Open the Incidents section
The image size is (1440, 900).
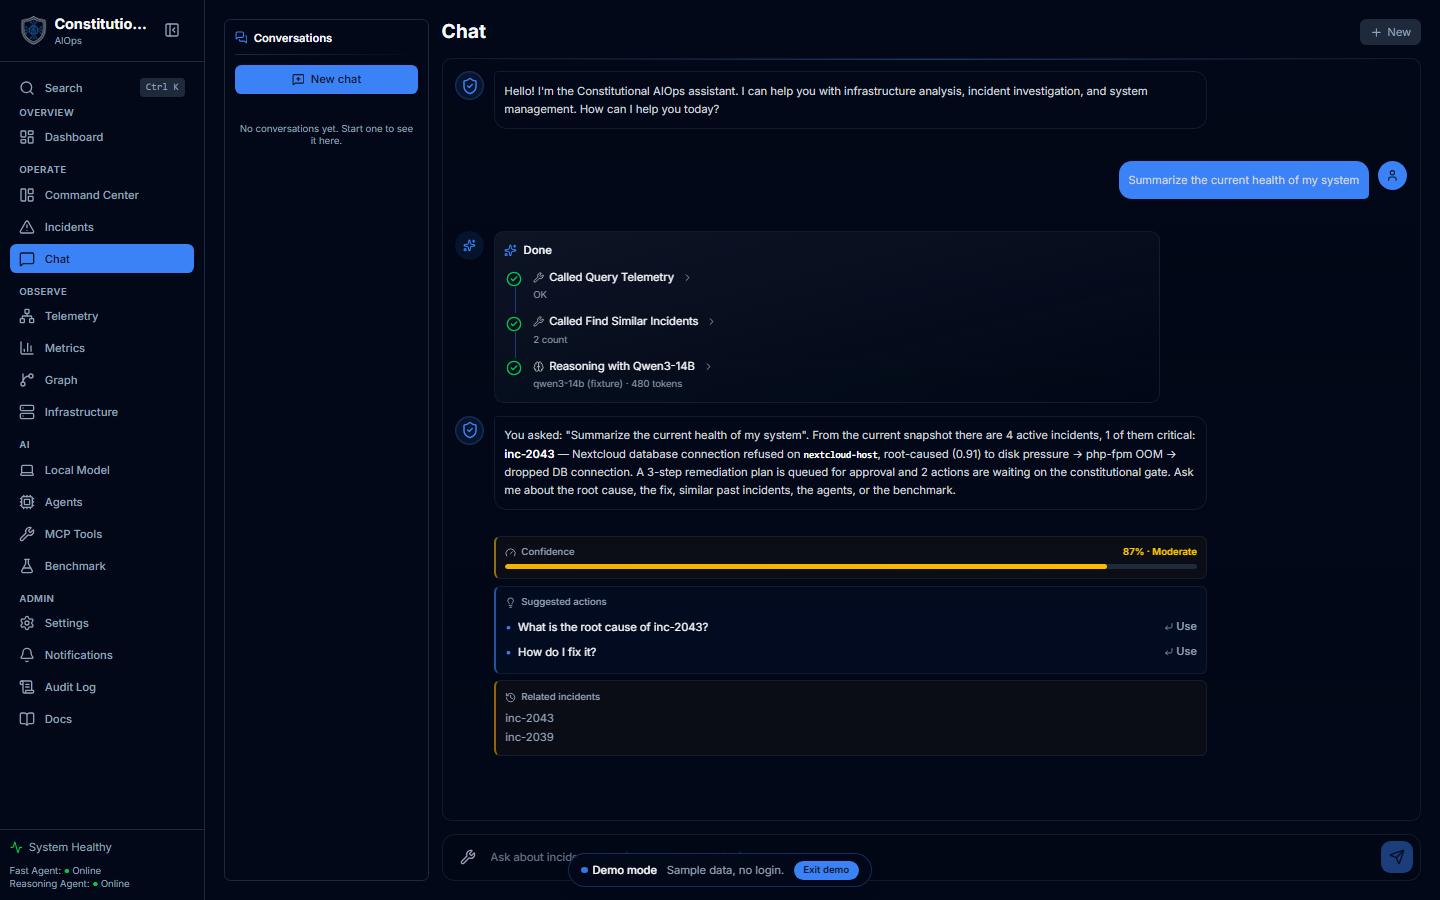click(102, 227)
